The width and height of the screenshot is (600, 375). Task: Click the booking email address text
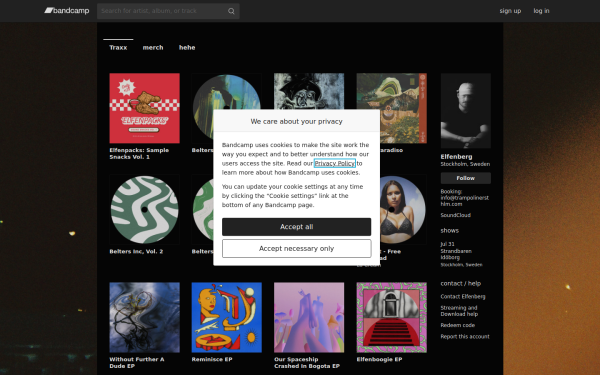[465, 201]
